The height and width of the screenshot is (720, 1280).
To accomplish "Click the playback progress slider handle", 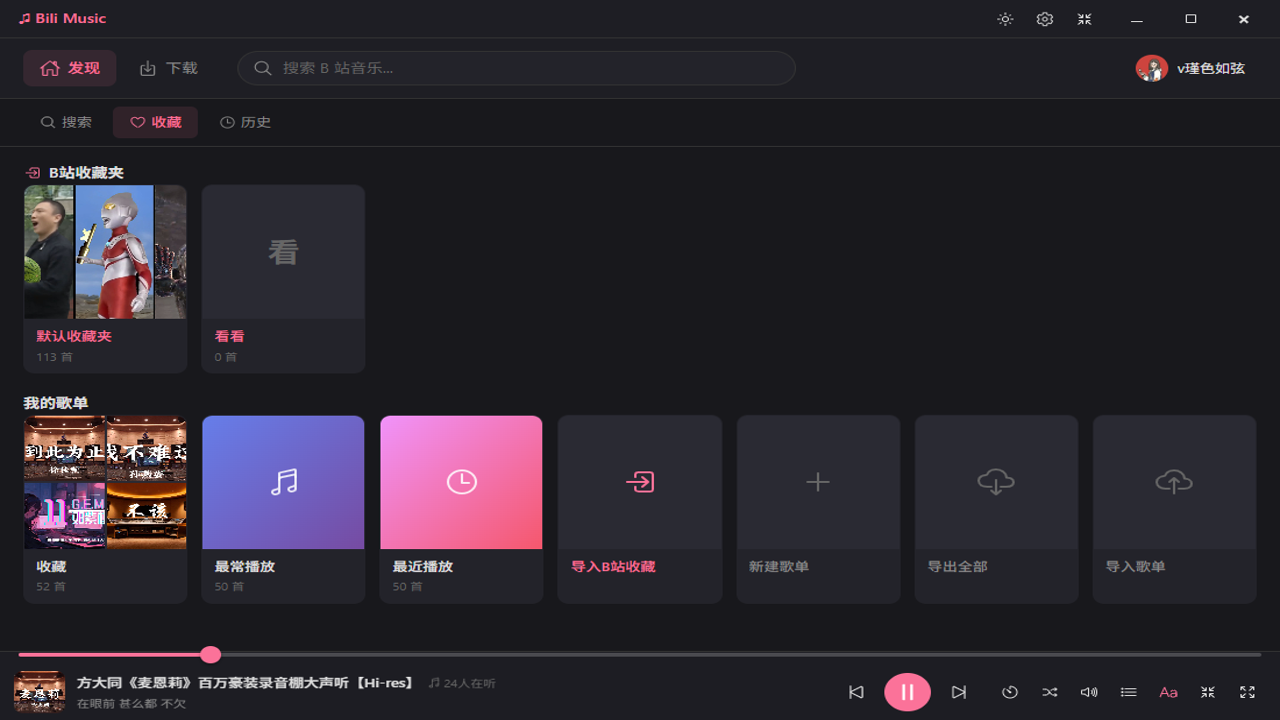I will tap(210, 655).
